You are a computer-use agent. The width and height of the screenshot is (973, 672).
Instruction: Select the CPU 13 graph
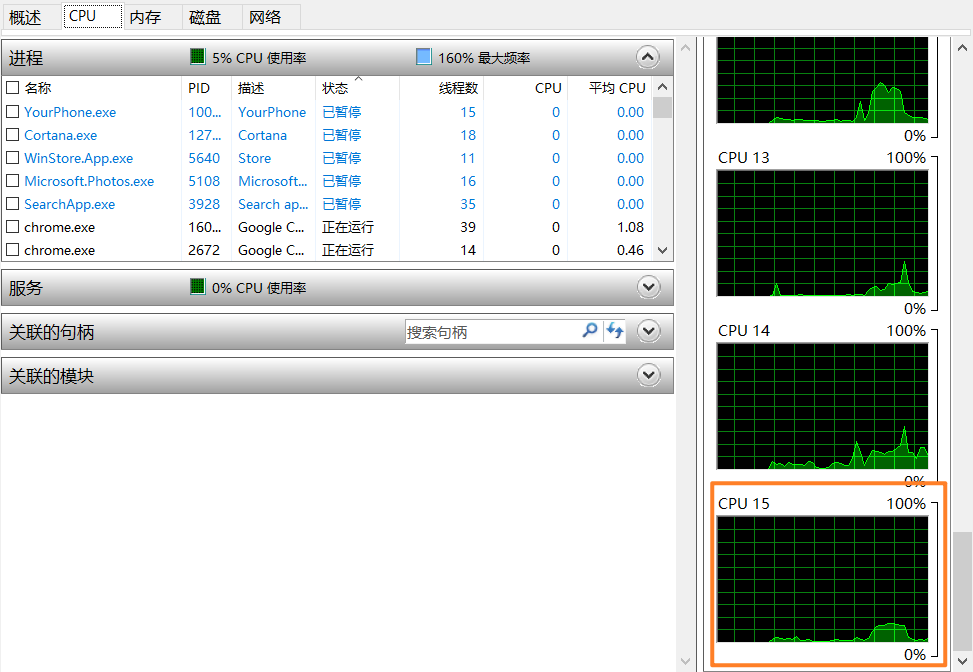[x=822, y=233]
